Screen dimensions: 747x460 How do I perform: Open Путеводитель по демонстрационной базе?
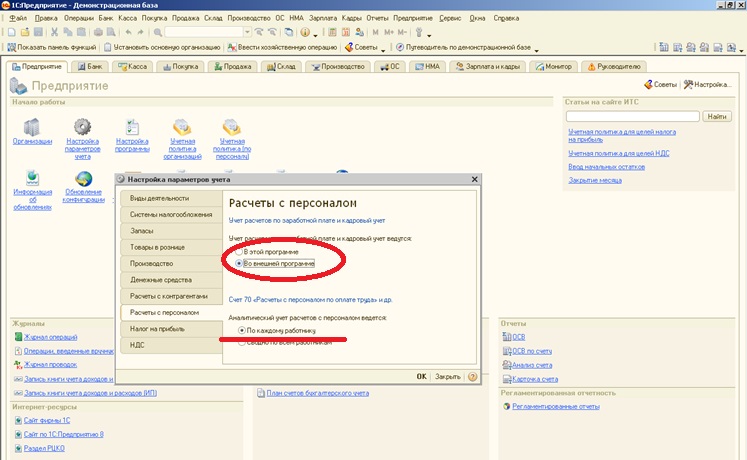click(x=464, y=47)
